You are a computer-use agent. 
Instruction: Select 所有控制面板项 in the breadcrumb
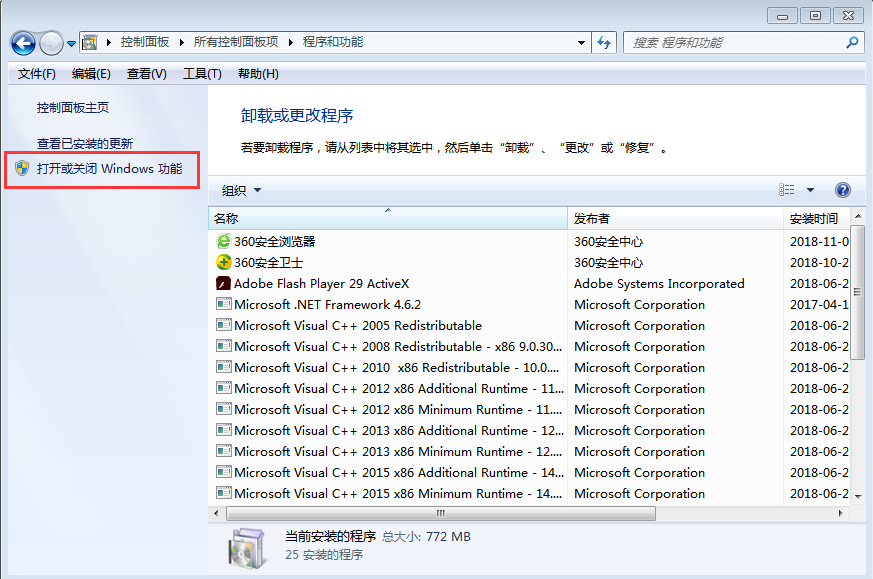click(x=236, y=42)
